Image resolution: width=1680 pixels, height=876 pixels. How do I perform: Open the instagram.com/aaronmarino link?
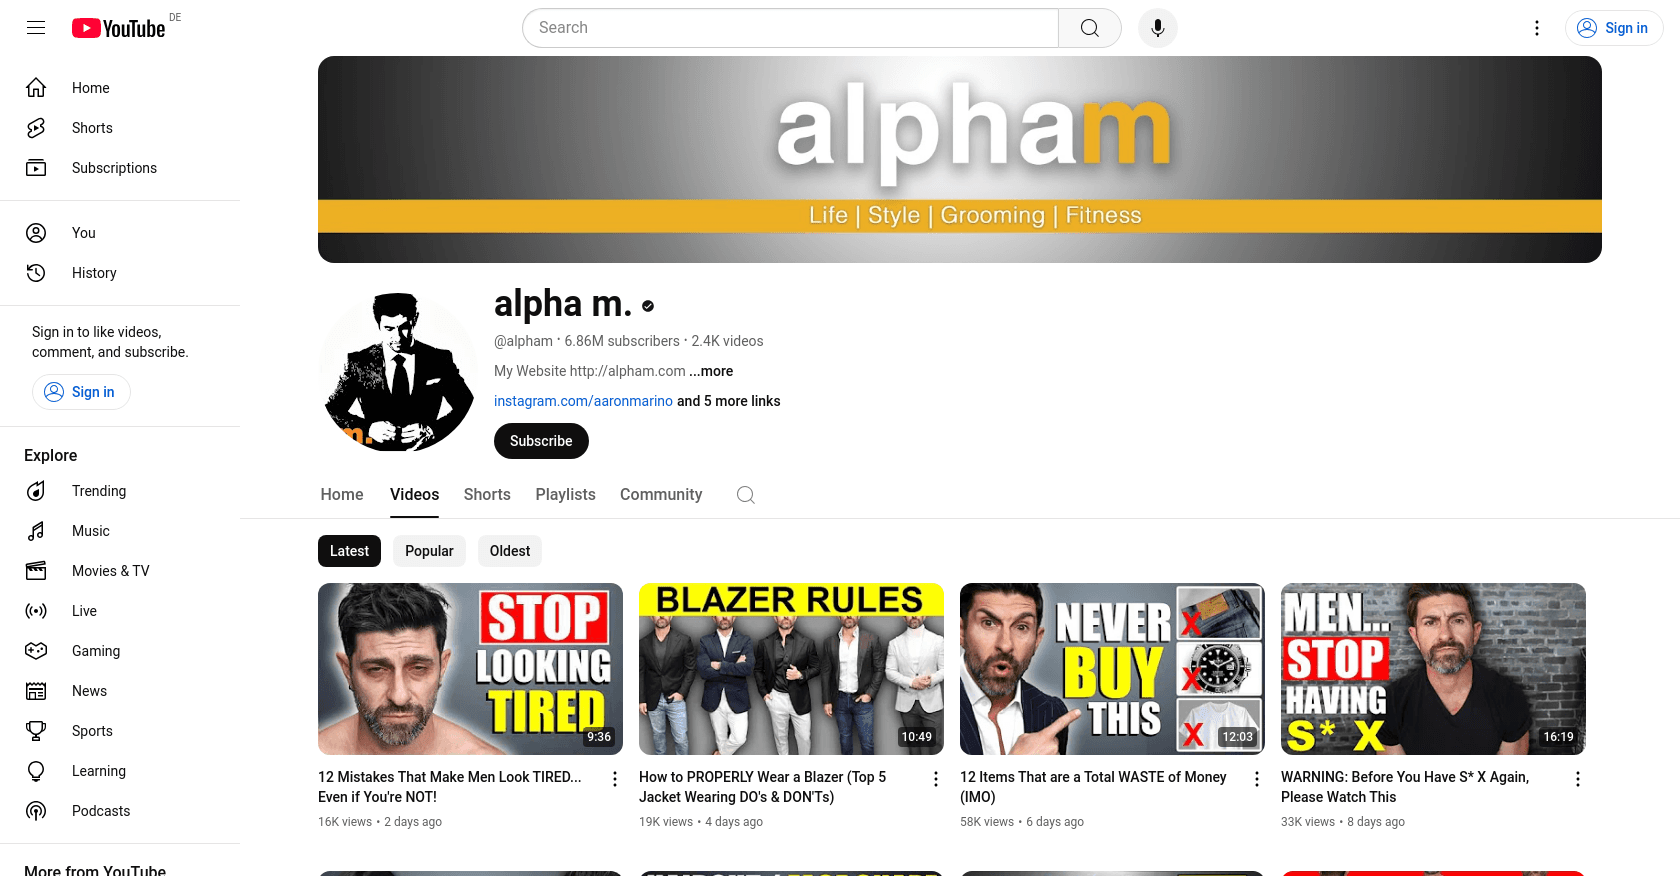click(x=583, y=401)
